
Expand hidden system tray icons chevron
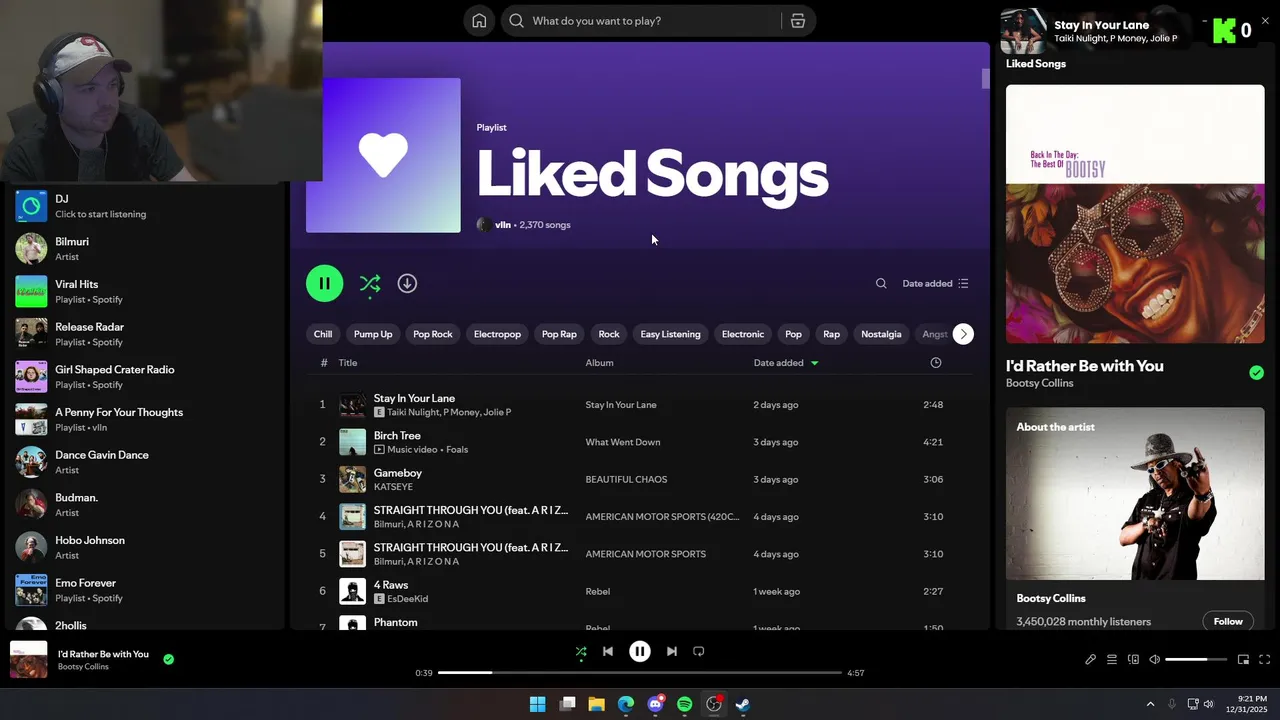pyautogui.click(x=1150, y=704)
